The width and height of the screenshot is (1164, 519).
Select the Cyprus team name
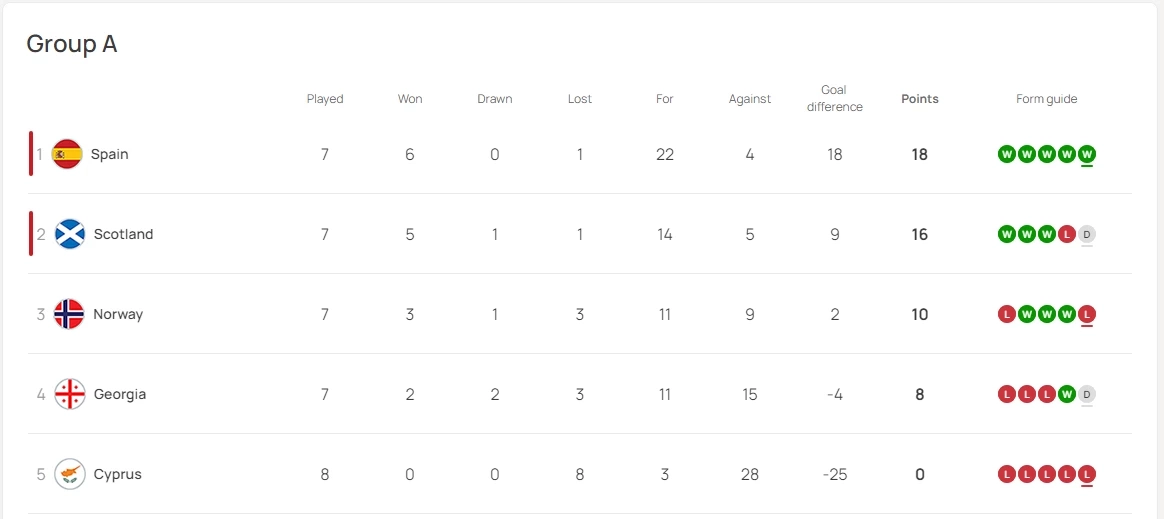pyautogui.click(x=118, y=474)
